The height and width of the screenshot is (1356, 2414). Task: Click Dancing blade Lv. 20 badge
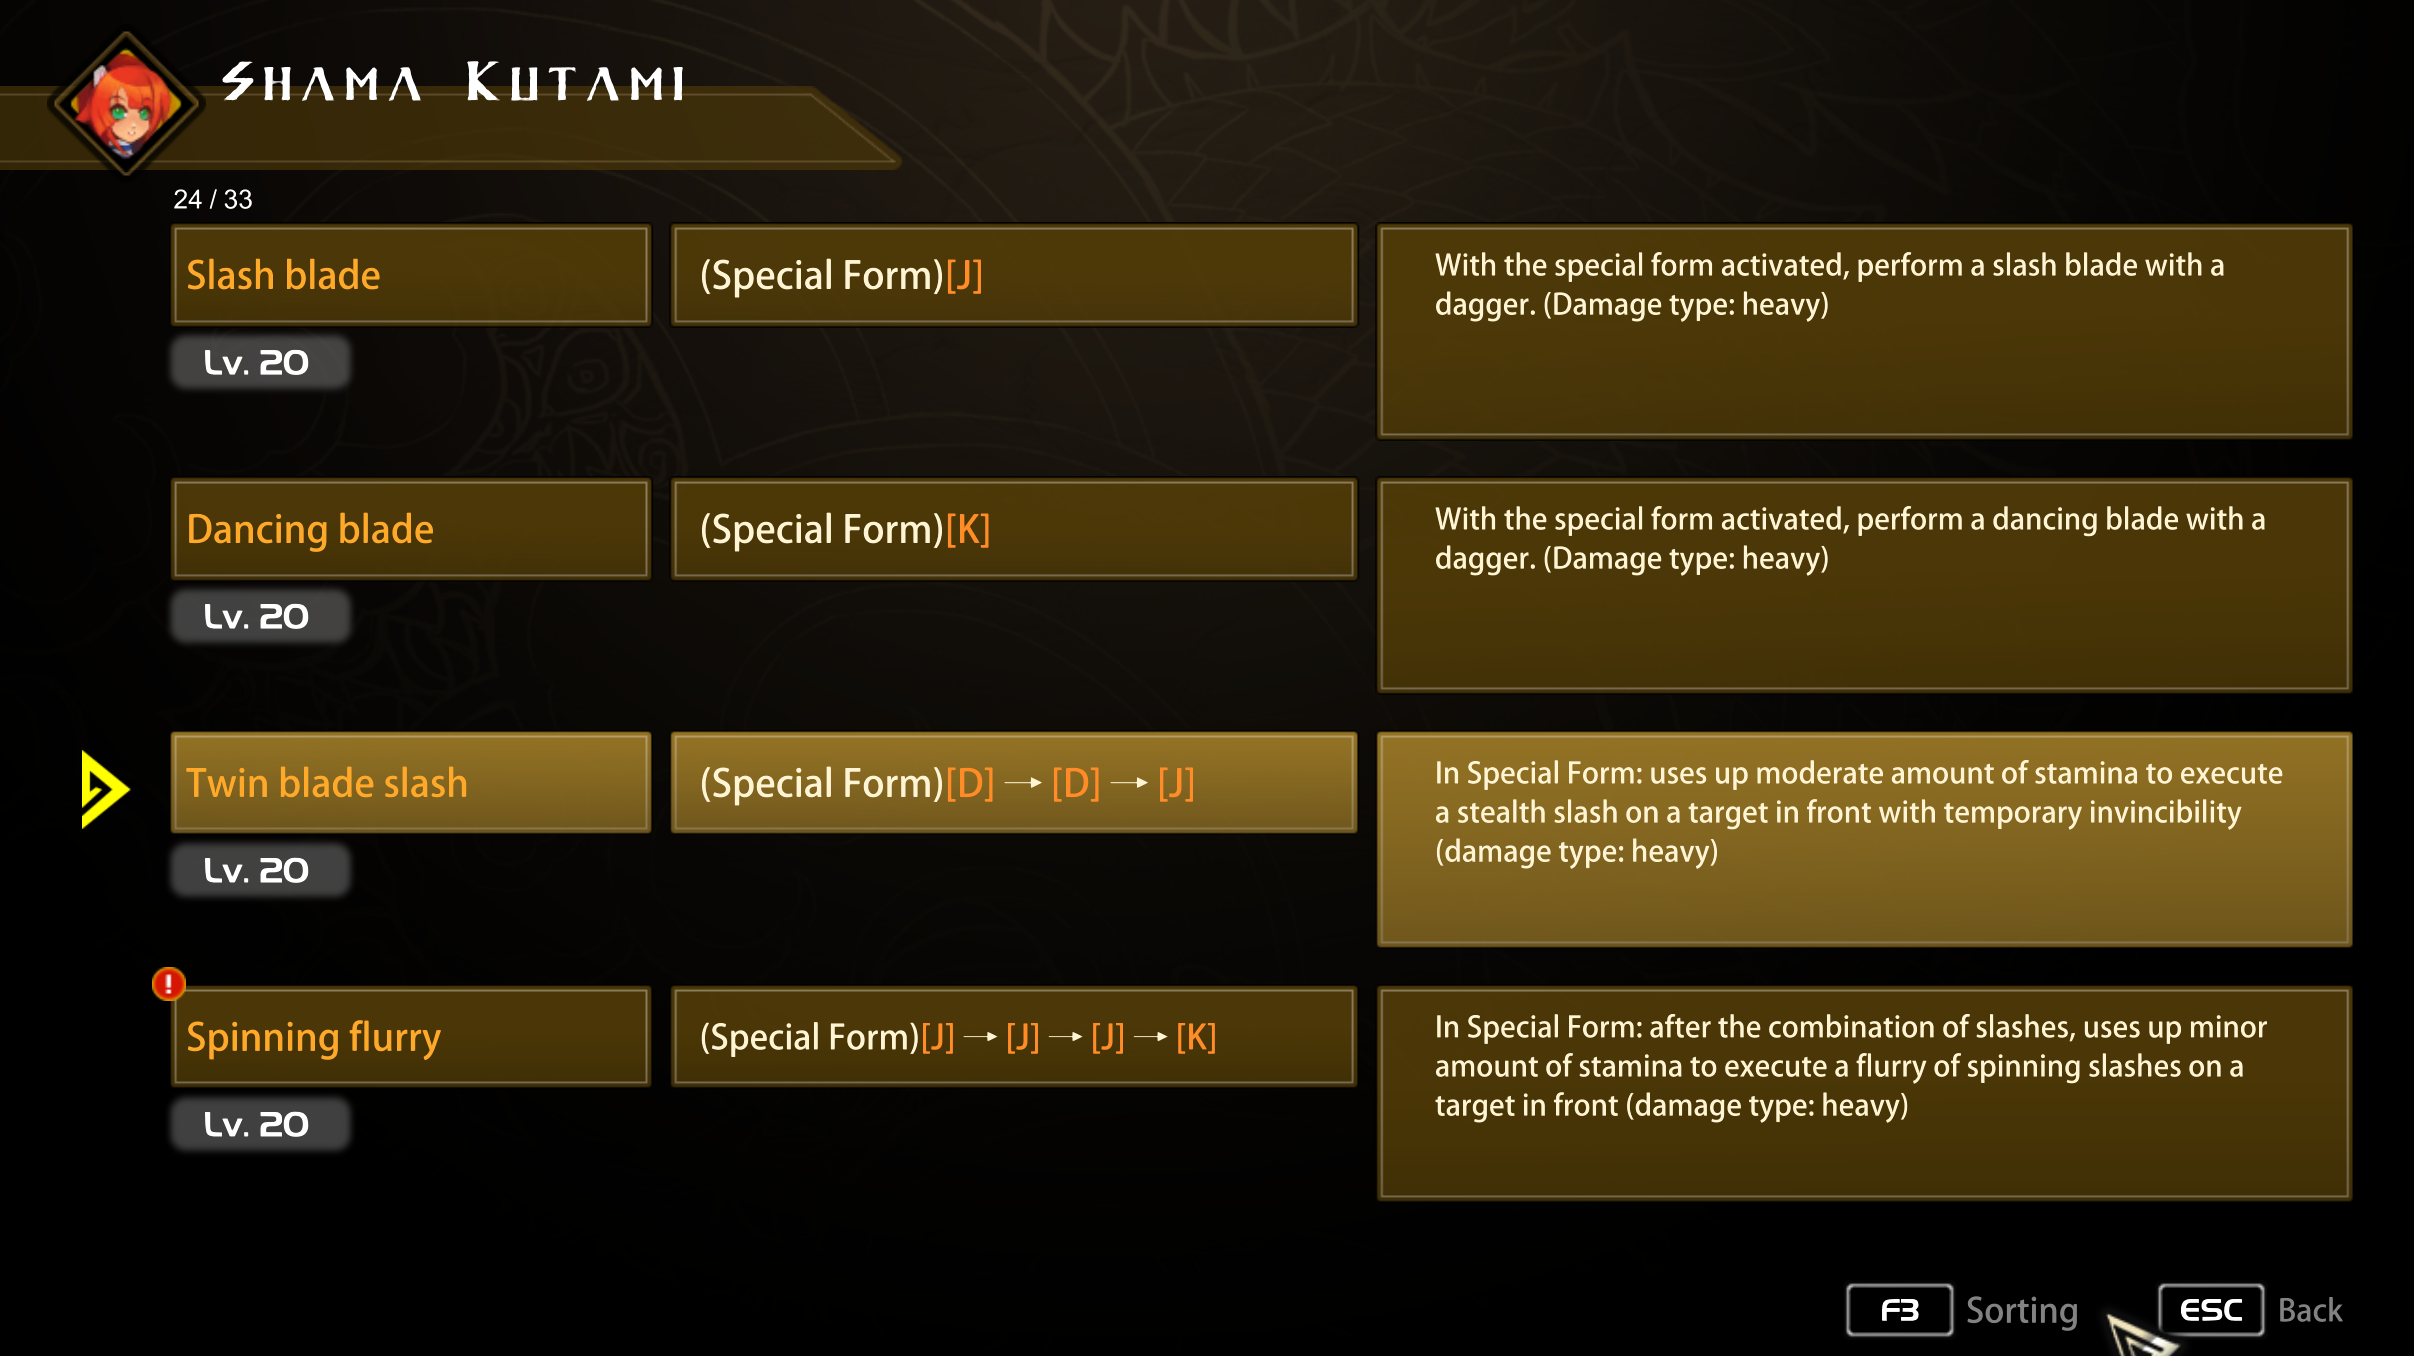click(x=261, y=616)
